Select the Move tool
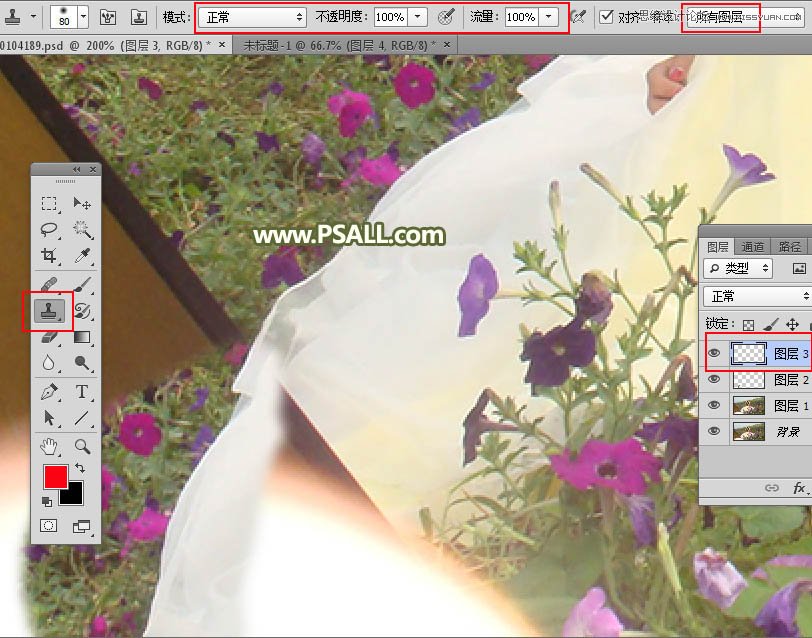 (x=82, y=204)
